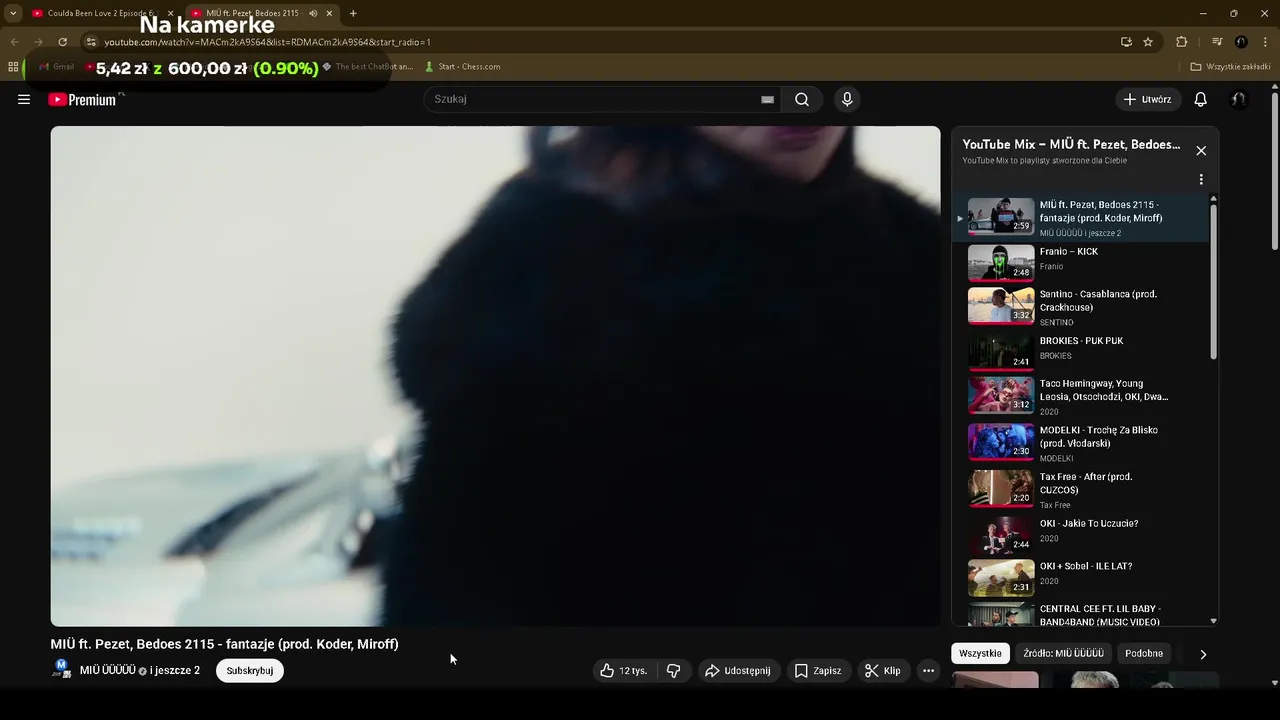Click YouTube Mix playlist title
The width and height of the screenshot is (1280, 720).
pos(1071,145)
